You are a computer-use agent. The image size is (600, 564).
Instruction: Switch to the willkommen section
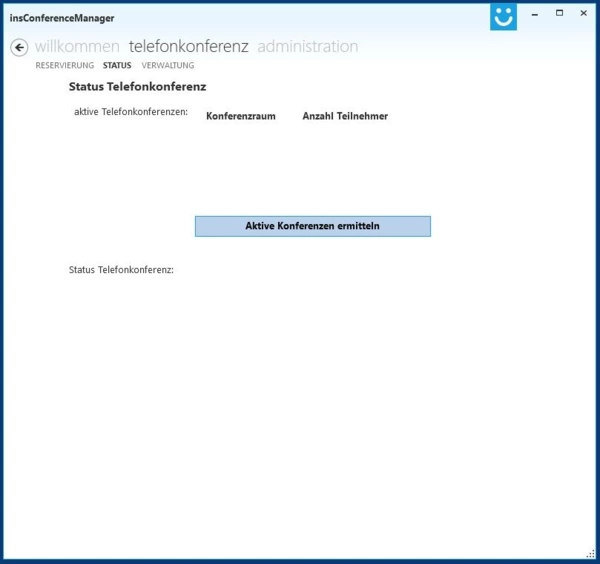(x=77, y=46)
